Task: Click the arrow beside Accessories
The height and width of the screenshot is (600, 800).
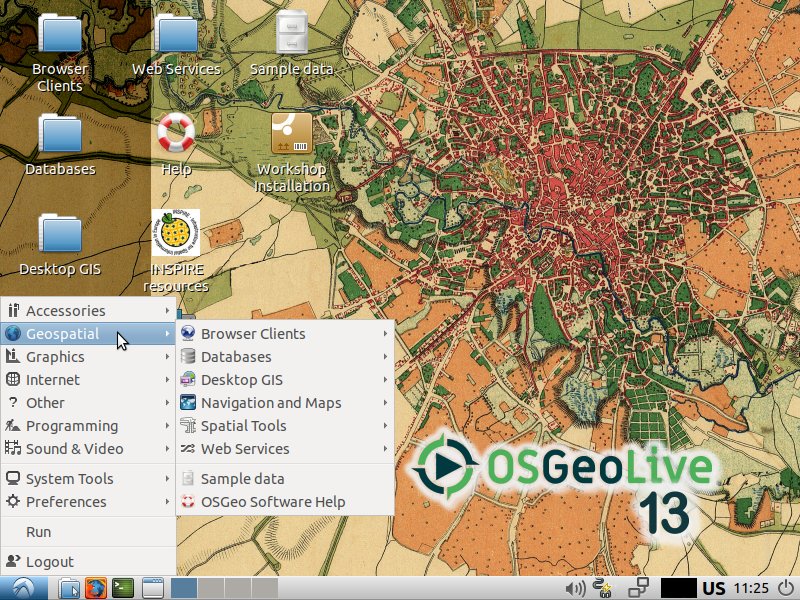Action: (167, 310)
